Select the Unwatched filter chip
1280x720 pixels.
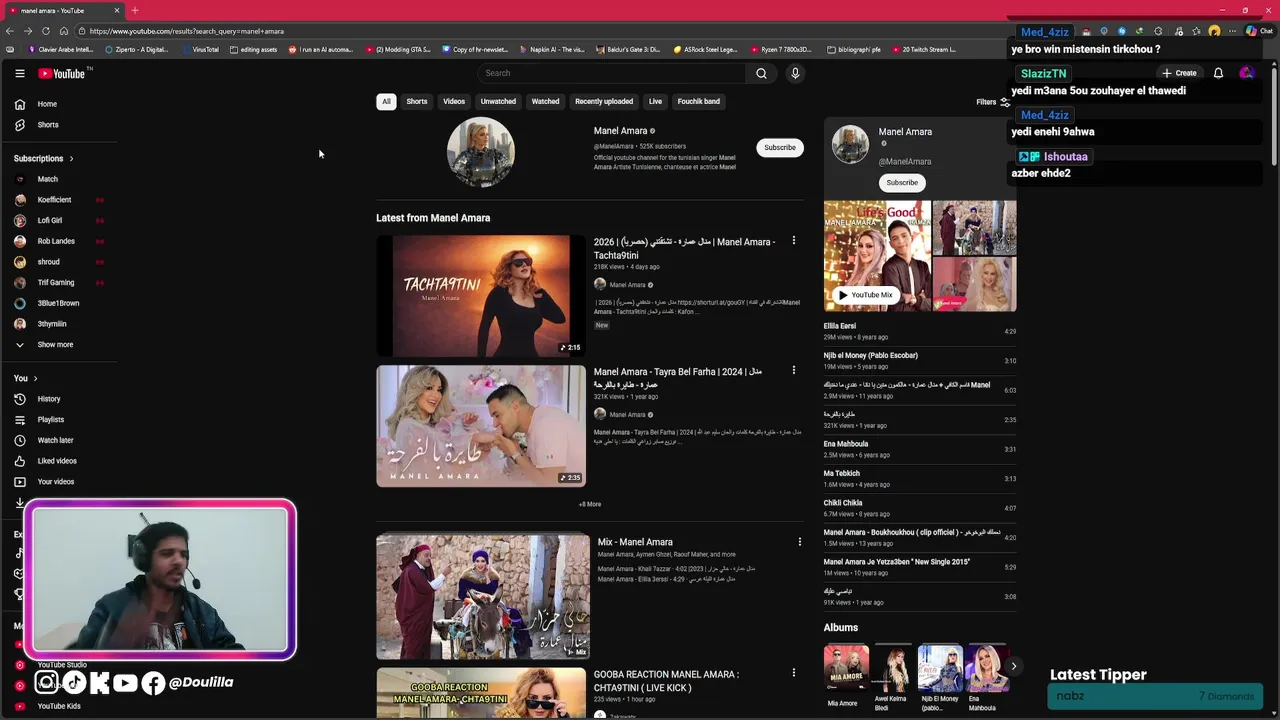498,101
